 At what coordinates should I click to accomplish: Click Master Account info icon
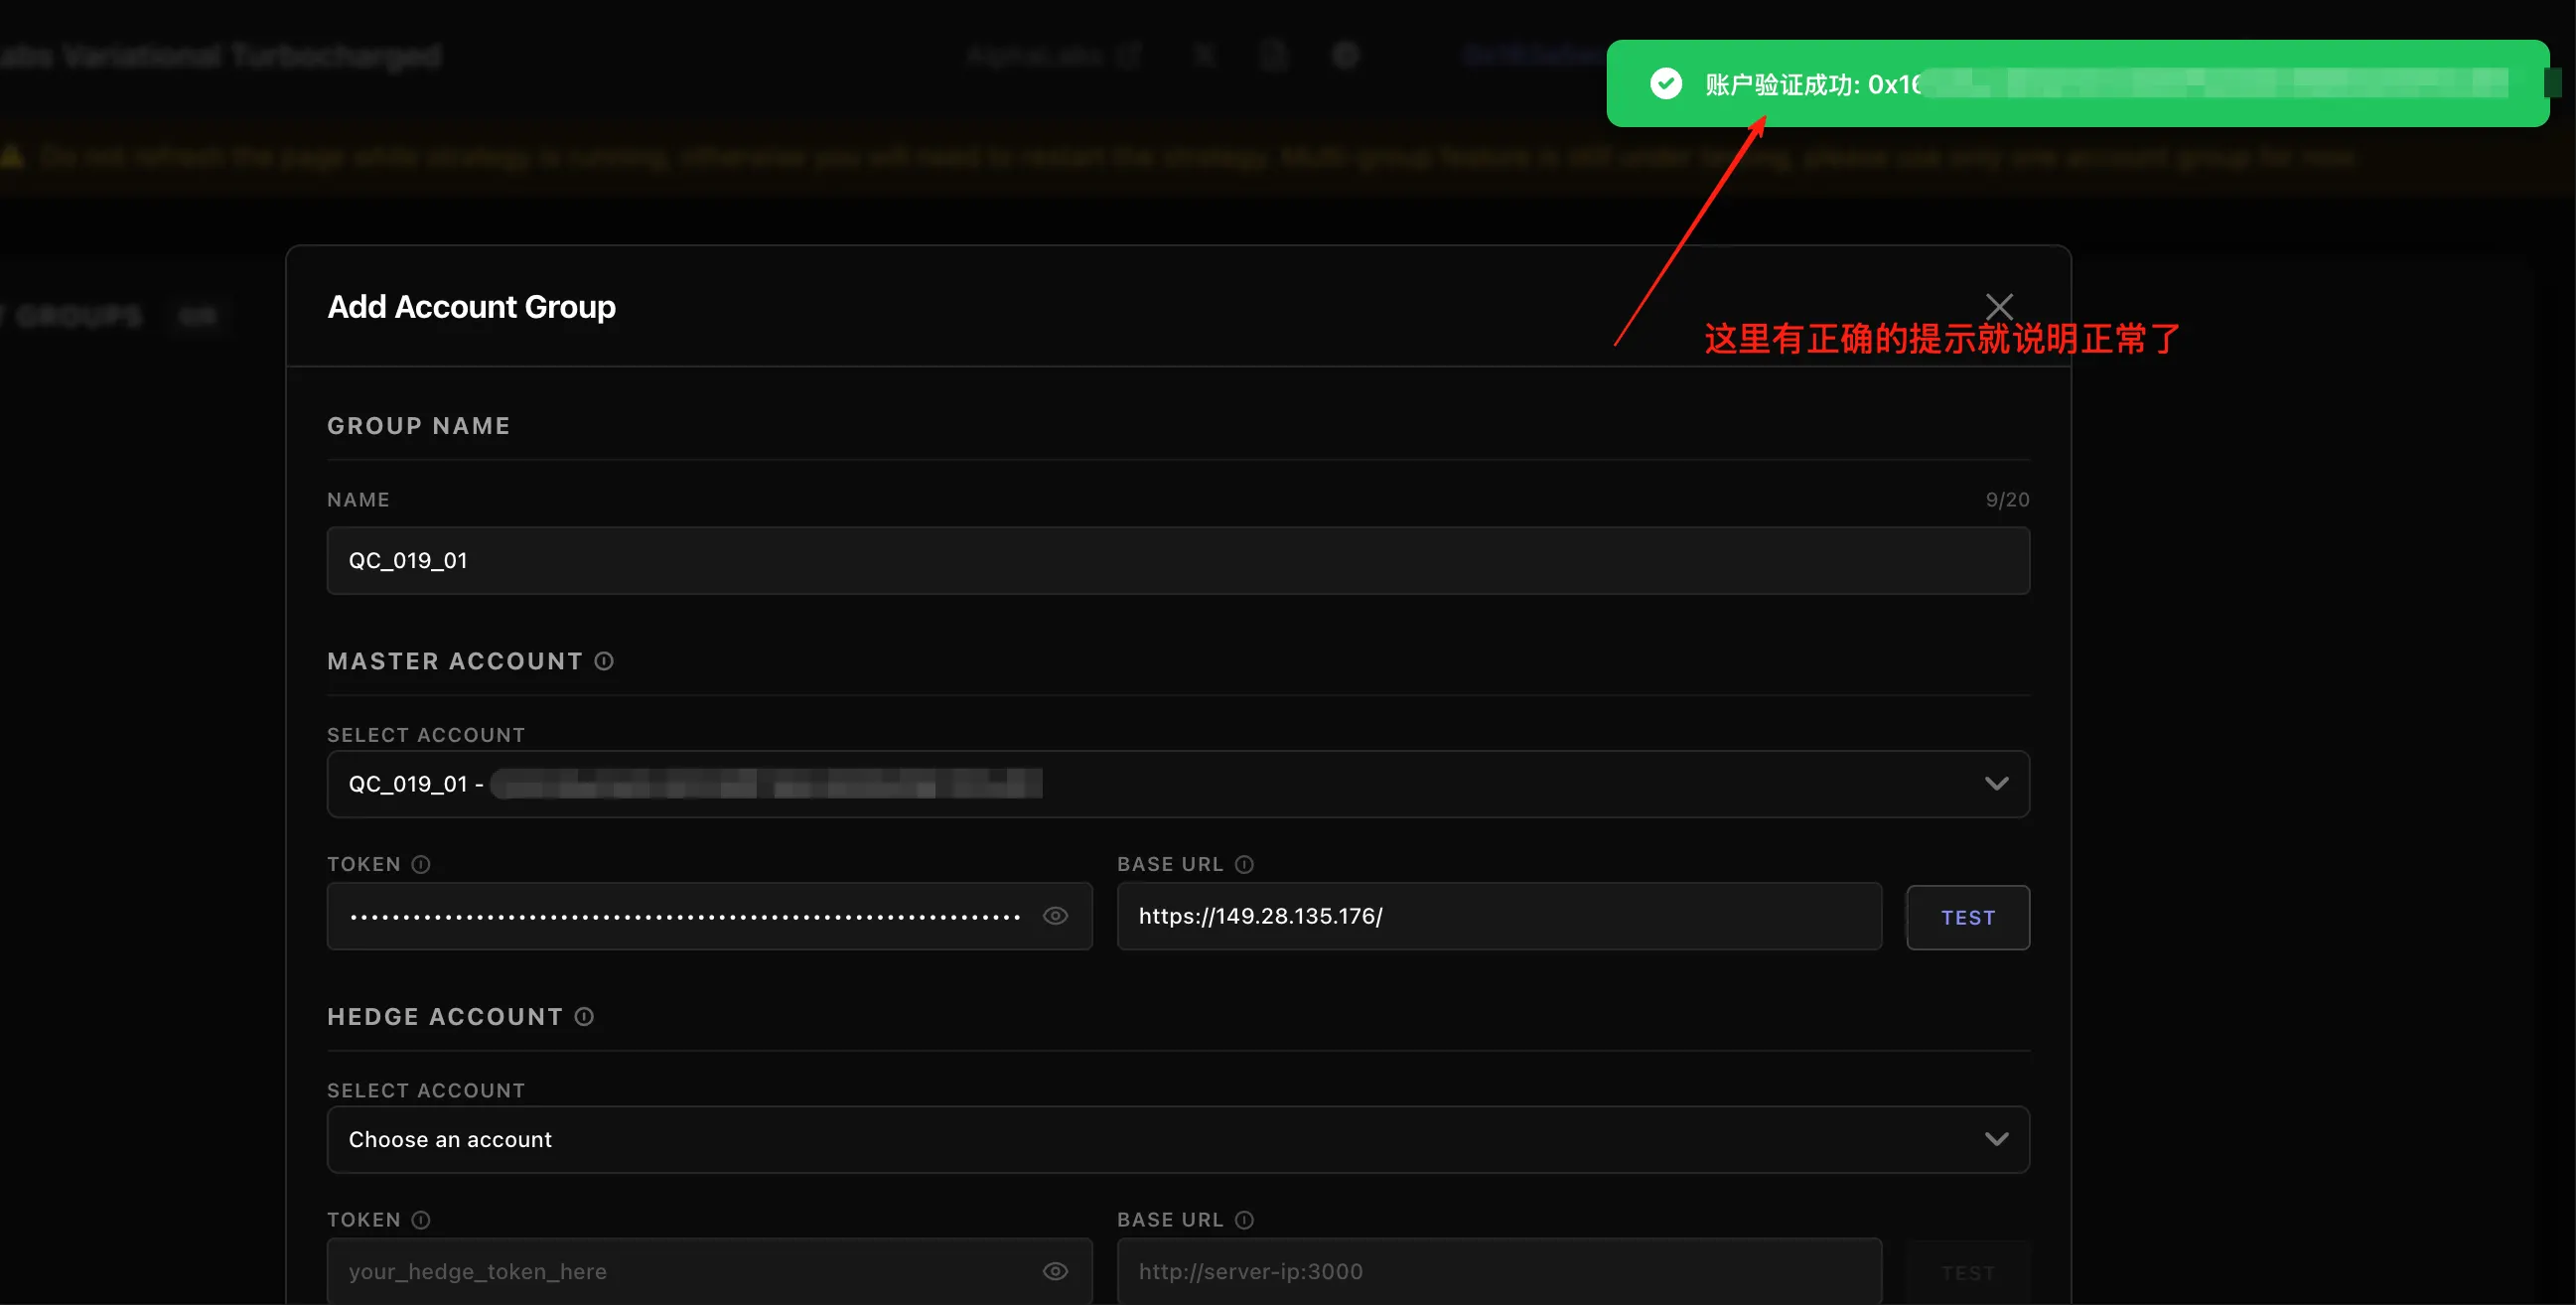click(x=604, y=661)
